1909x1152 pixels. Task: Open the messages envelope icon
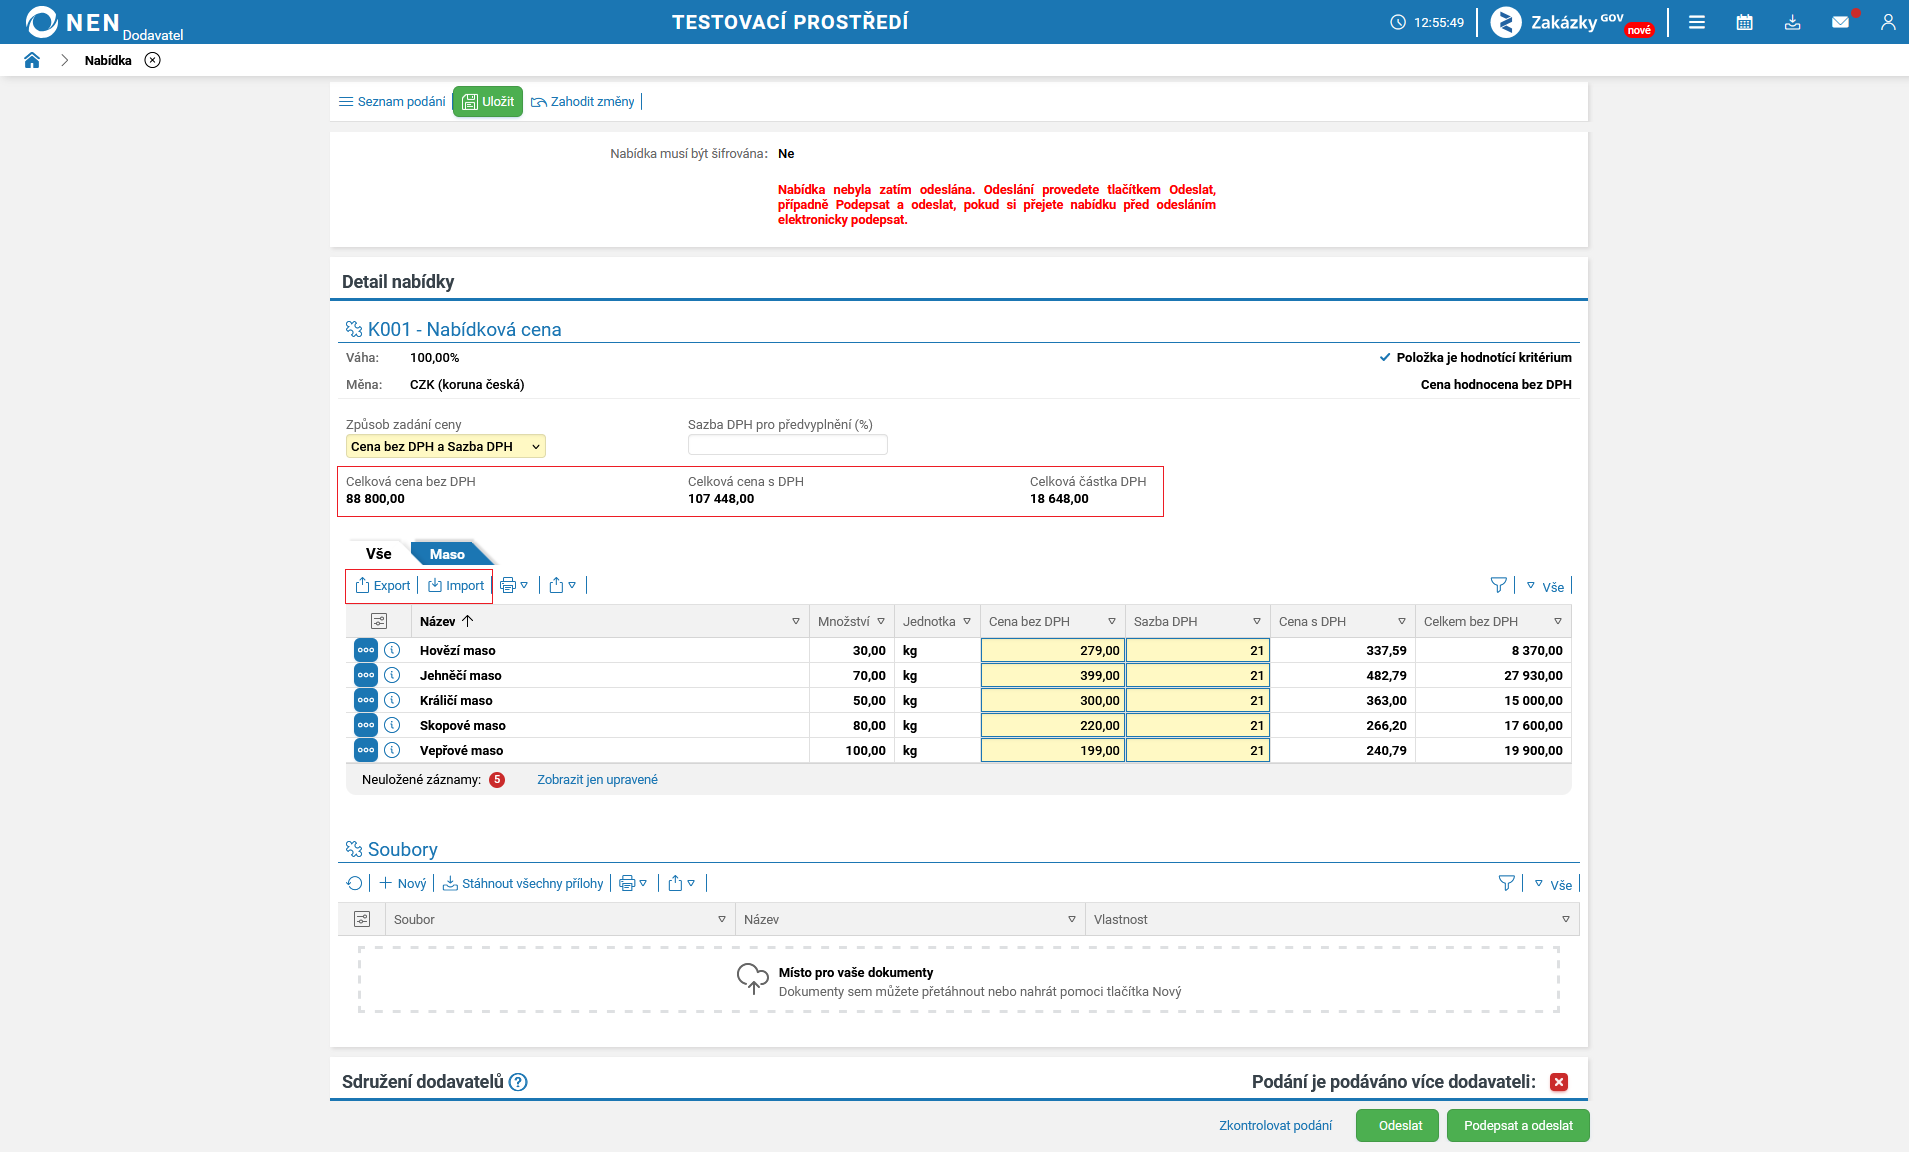pos(1840,22)
